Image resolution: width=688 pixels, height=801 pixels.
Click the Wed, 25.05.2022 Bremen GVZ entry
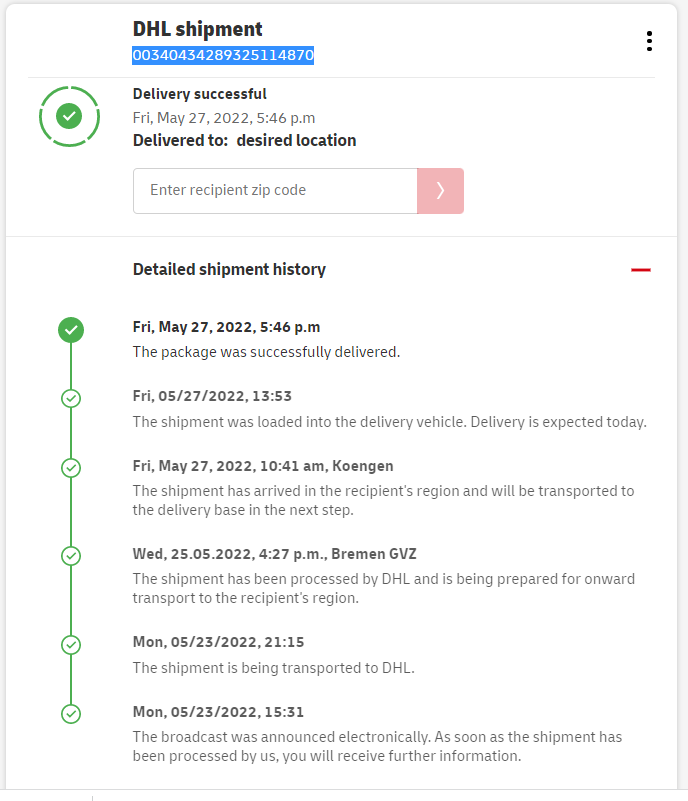(x=274, y=554)
